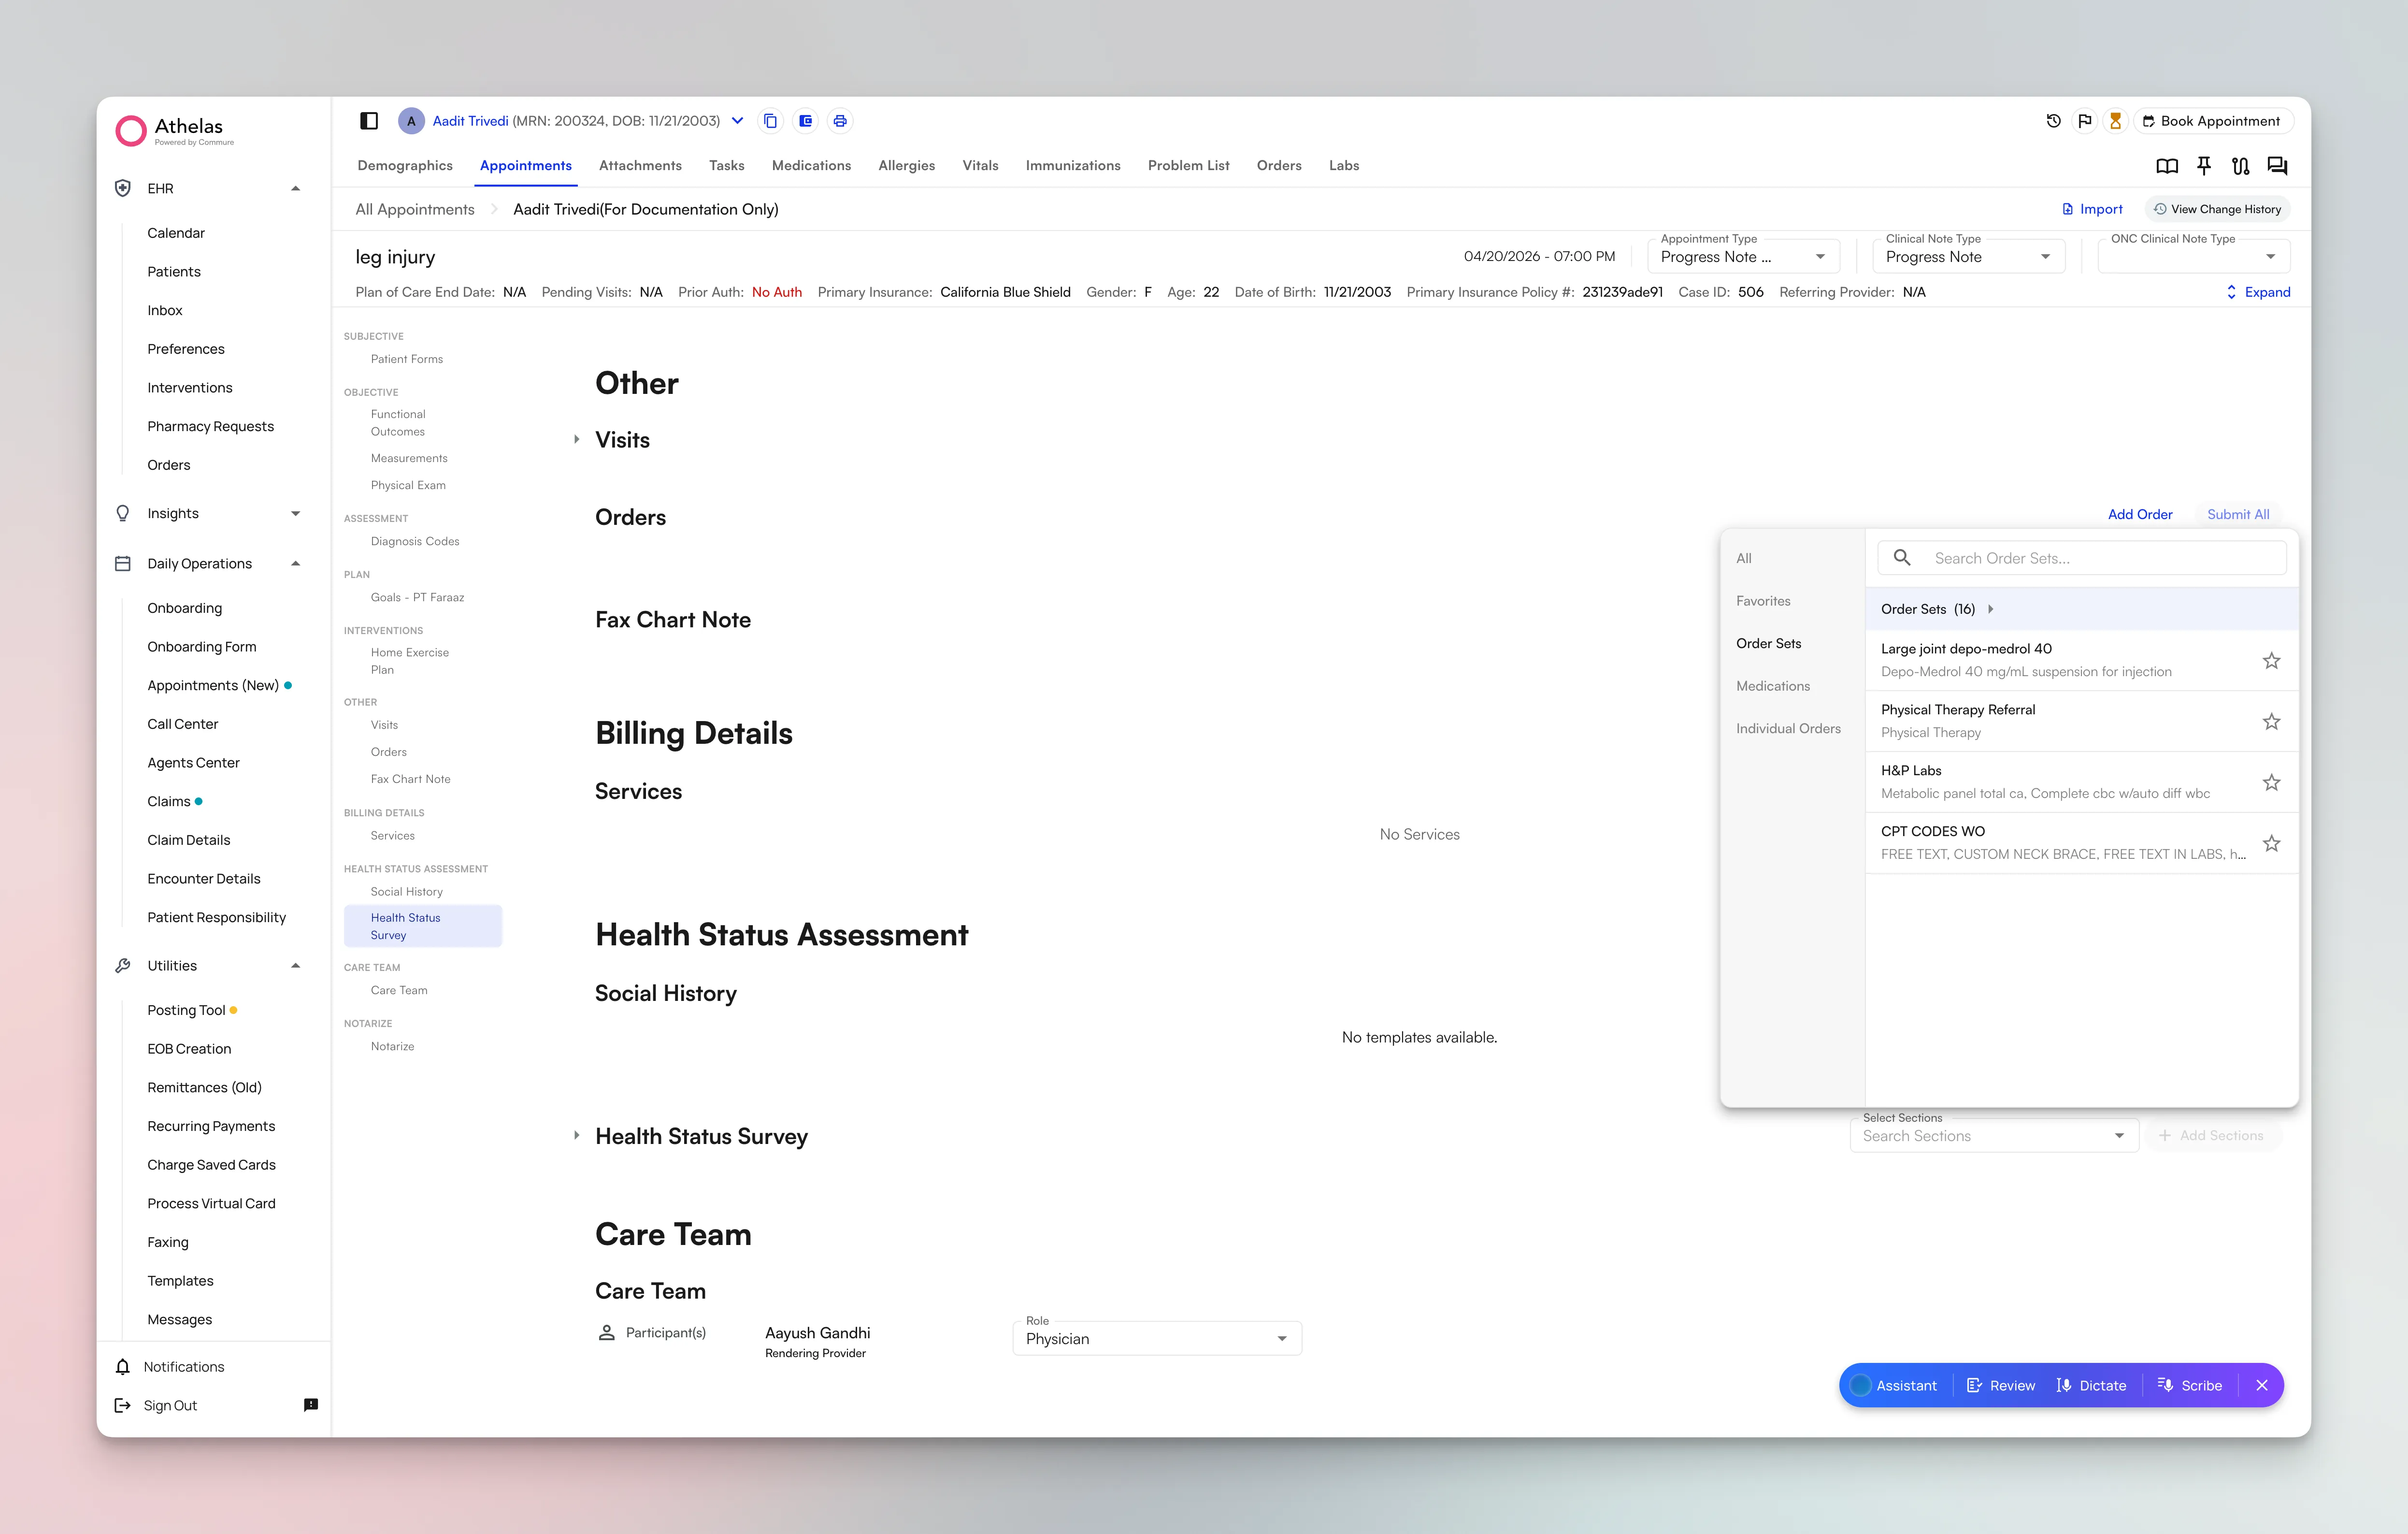Click the Notifications bell icon
Screen dimensions: 2408x1534
click(123, 1367)
